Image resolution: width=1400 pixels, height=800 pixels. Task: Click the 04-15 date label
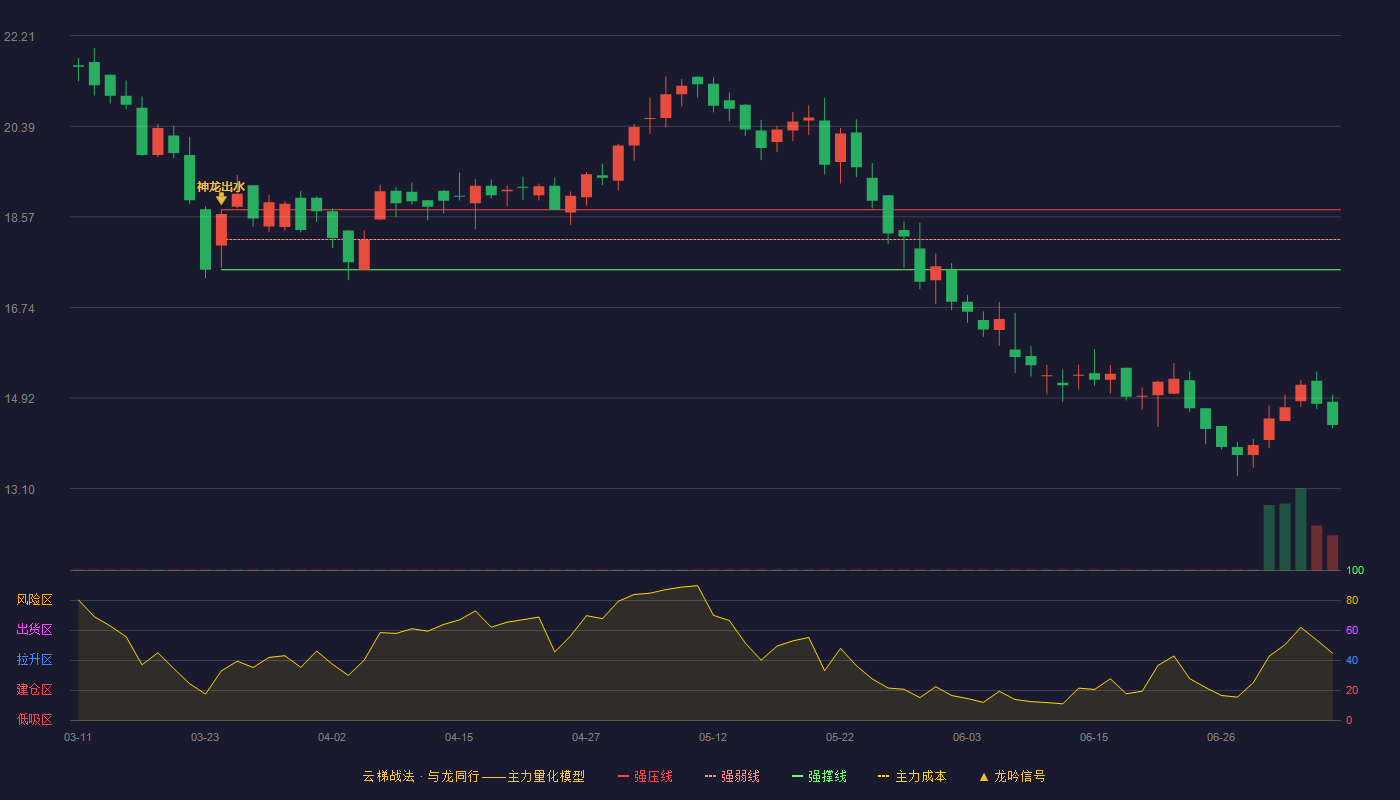click(459, 737)
